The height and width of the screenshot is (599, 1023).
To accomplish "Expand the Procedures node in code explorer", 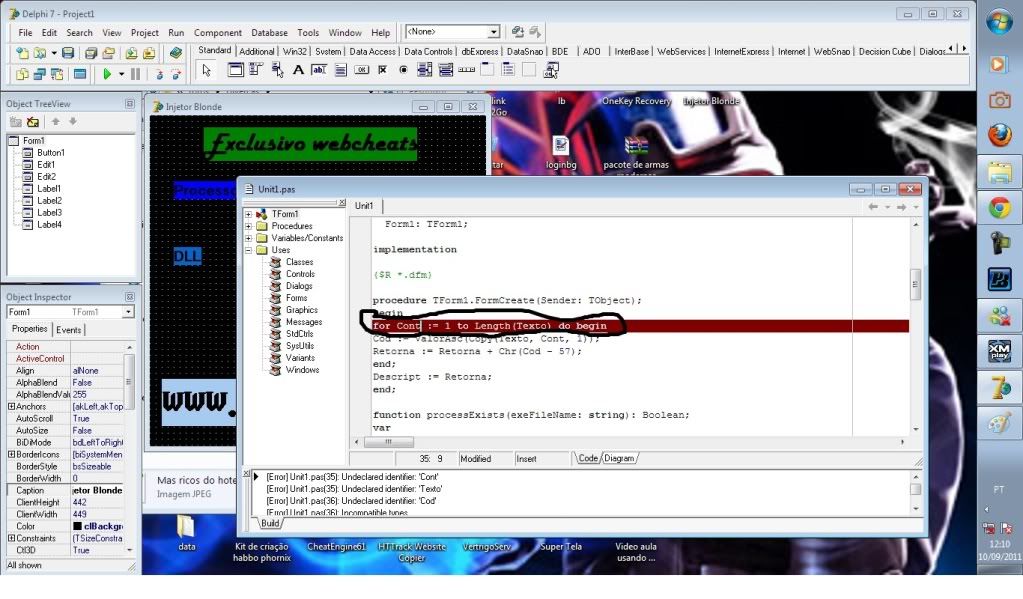I will [249, 226].
